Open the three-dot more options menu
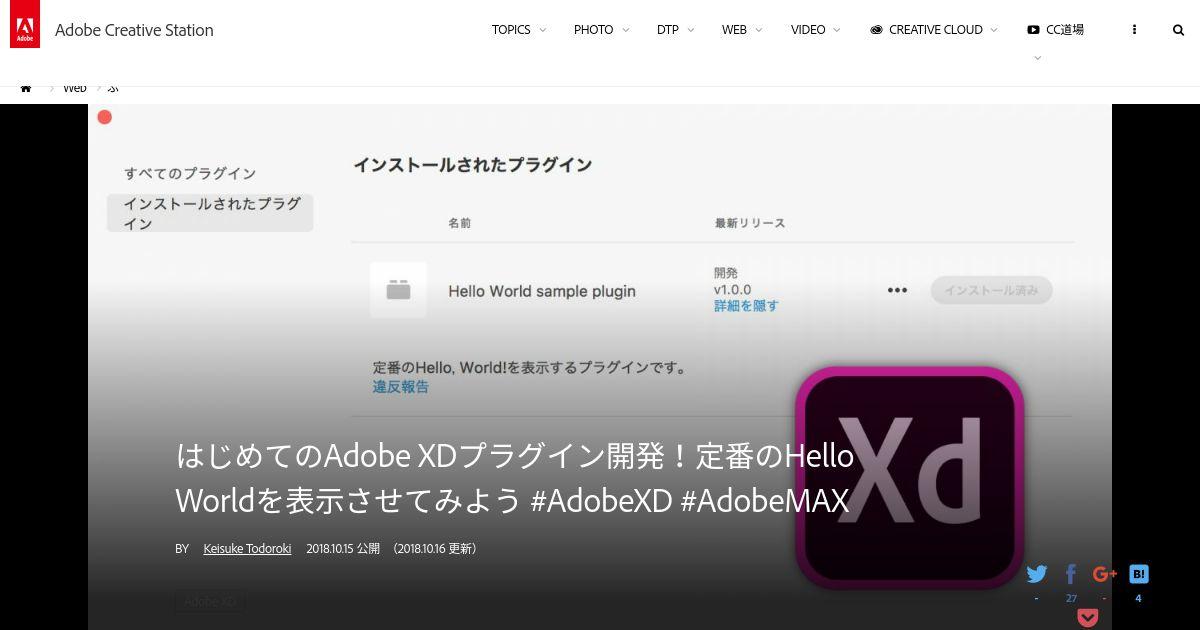The image size is (1200, 630). pos(1134,30)
